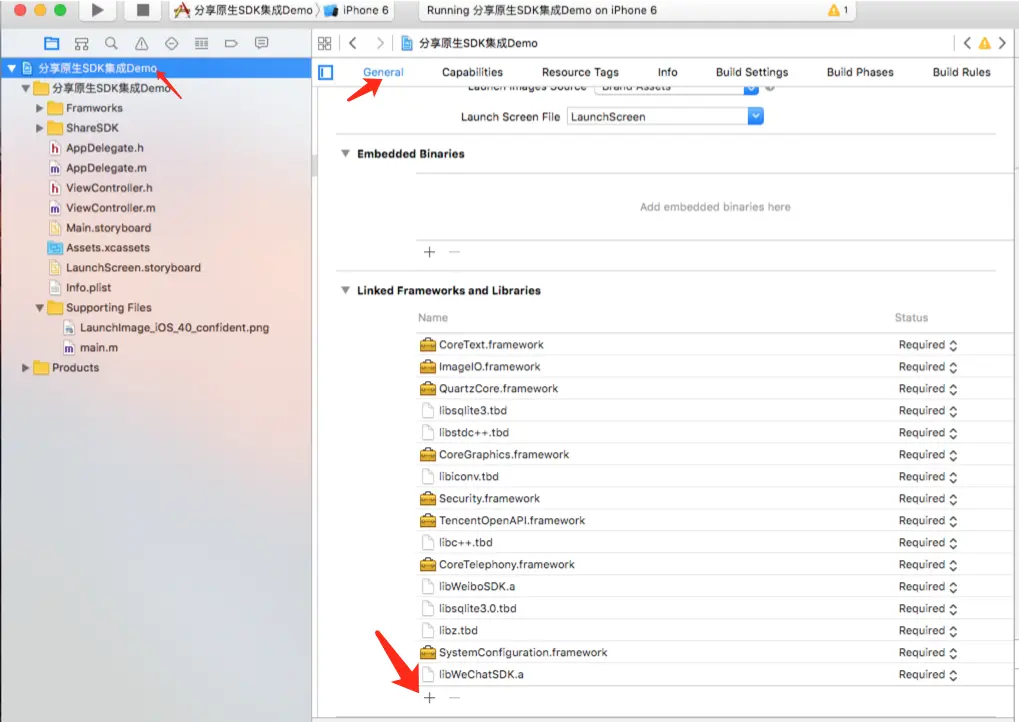Open the Resource Tags tab
The width and height of the screenshot is (1019, 722).
(580, 72)
